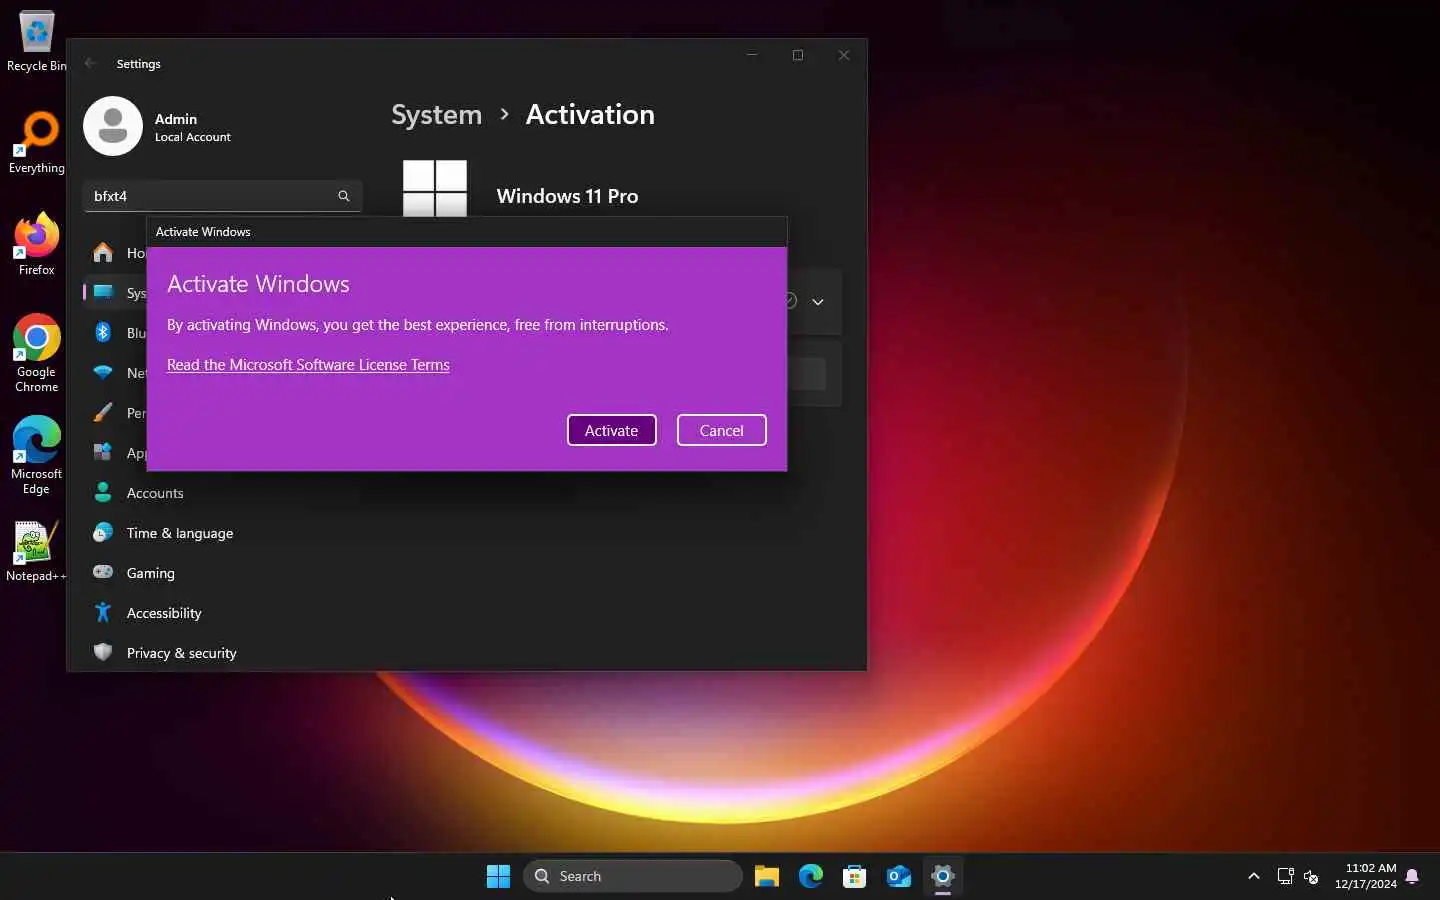
Task: Expand the activation state chevron
Action: pos(818,302)
